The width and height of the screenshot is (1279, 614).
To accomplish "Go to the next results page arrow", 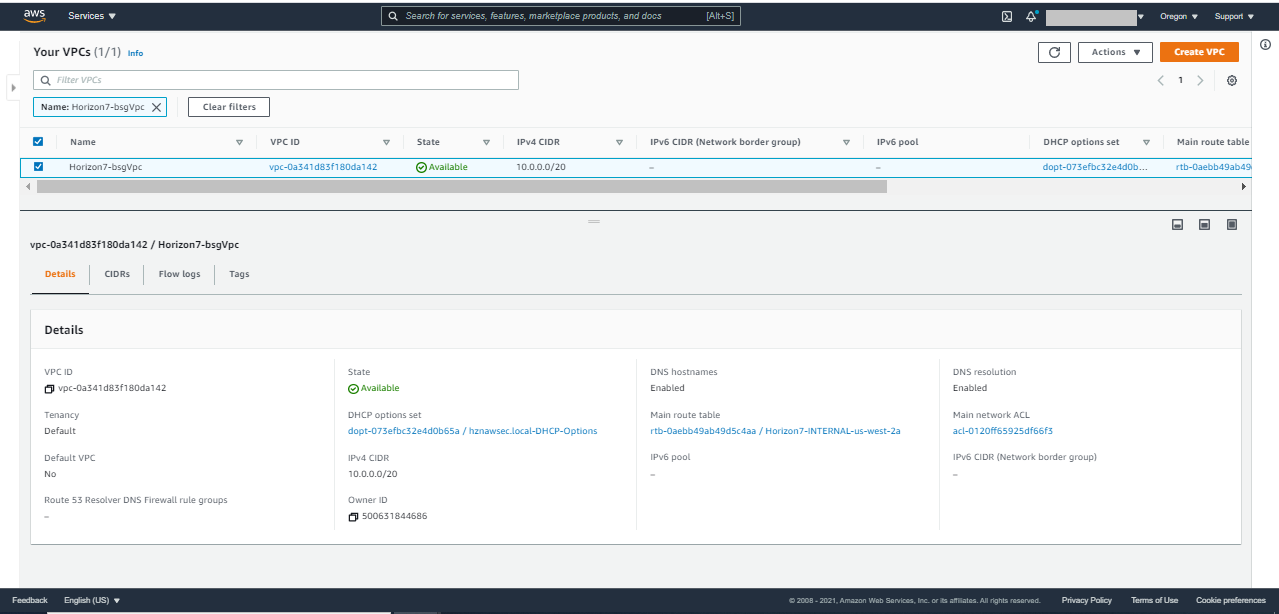I will pos(1200,80).
